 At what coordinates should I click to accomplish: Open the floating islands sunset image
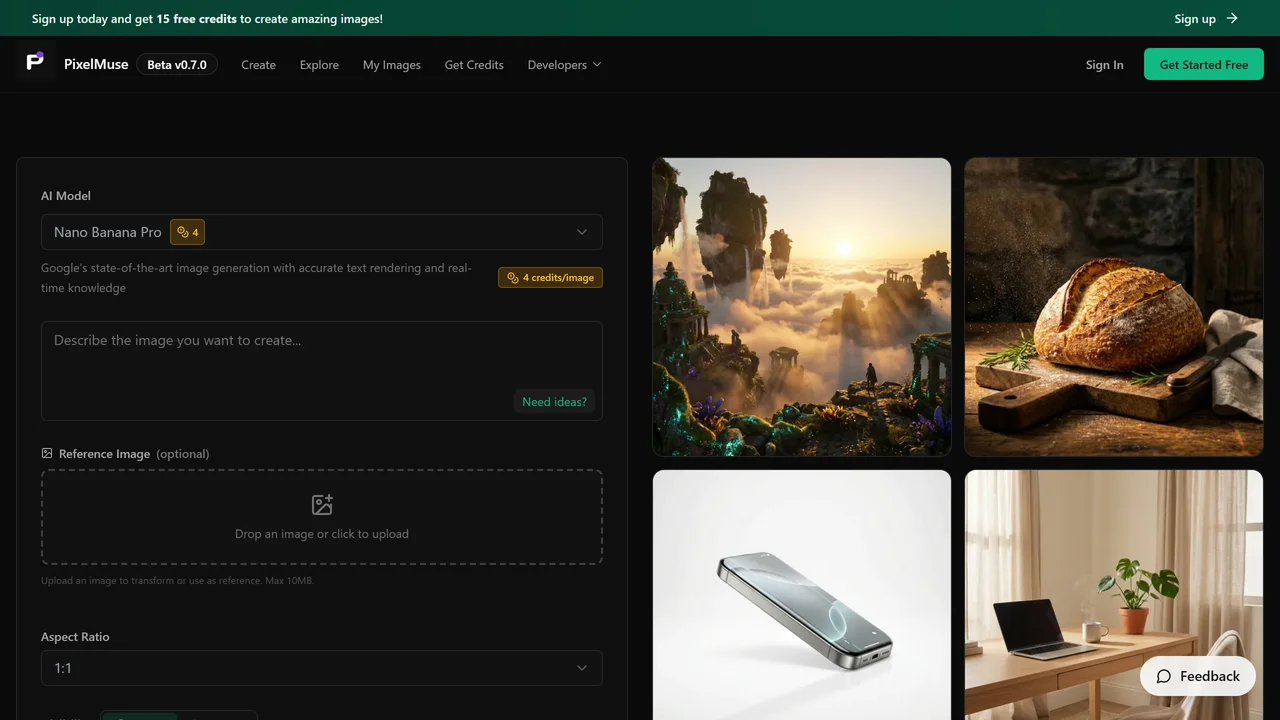pos(802,307)
